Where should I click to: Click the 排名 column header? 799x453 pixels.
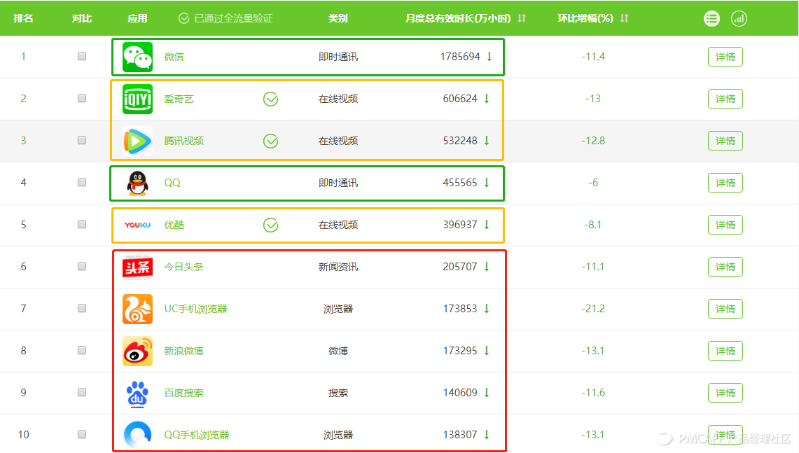[23, 18]
